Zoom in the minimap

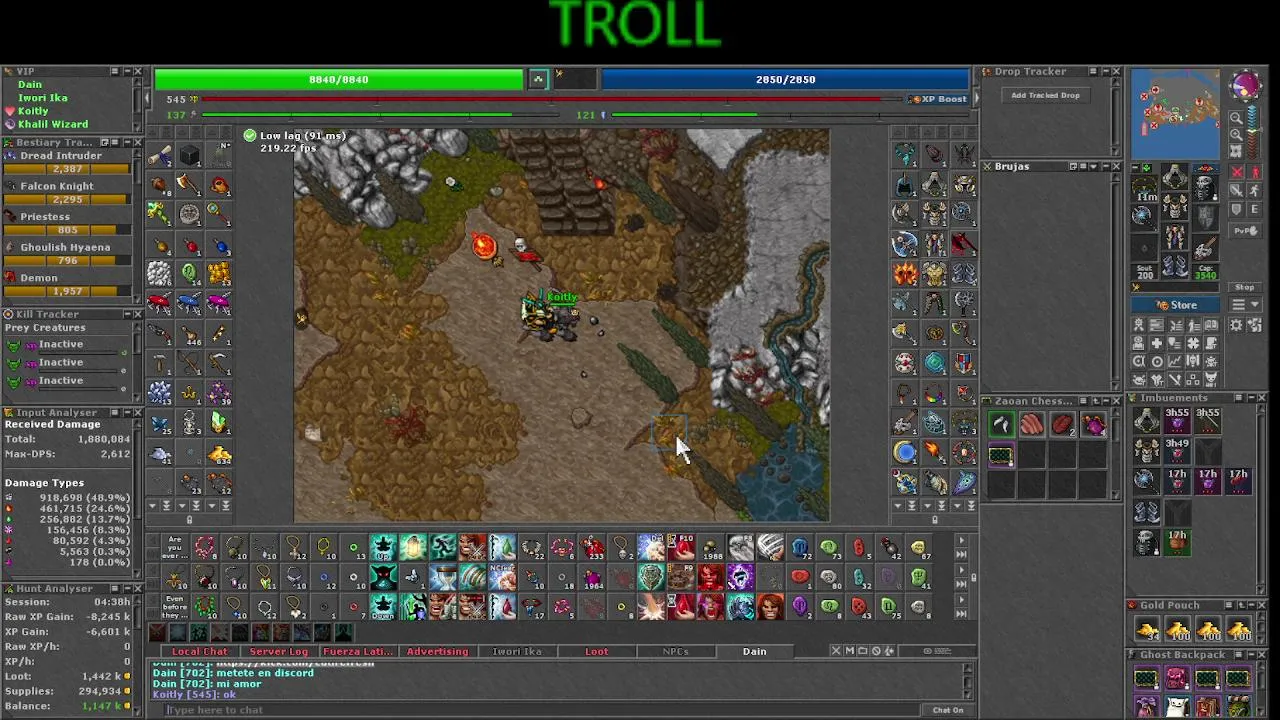click(1236, 135)
